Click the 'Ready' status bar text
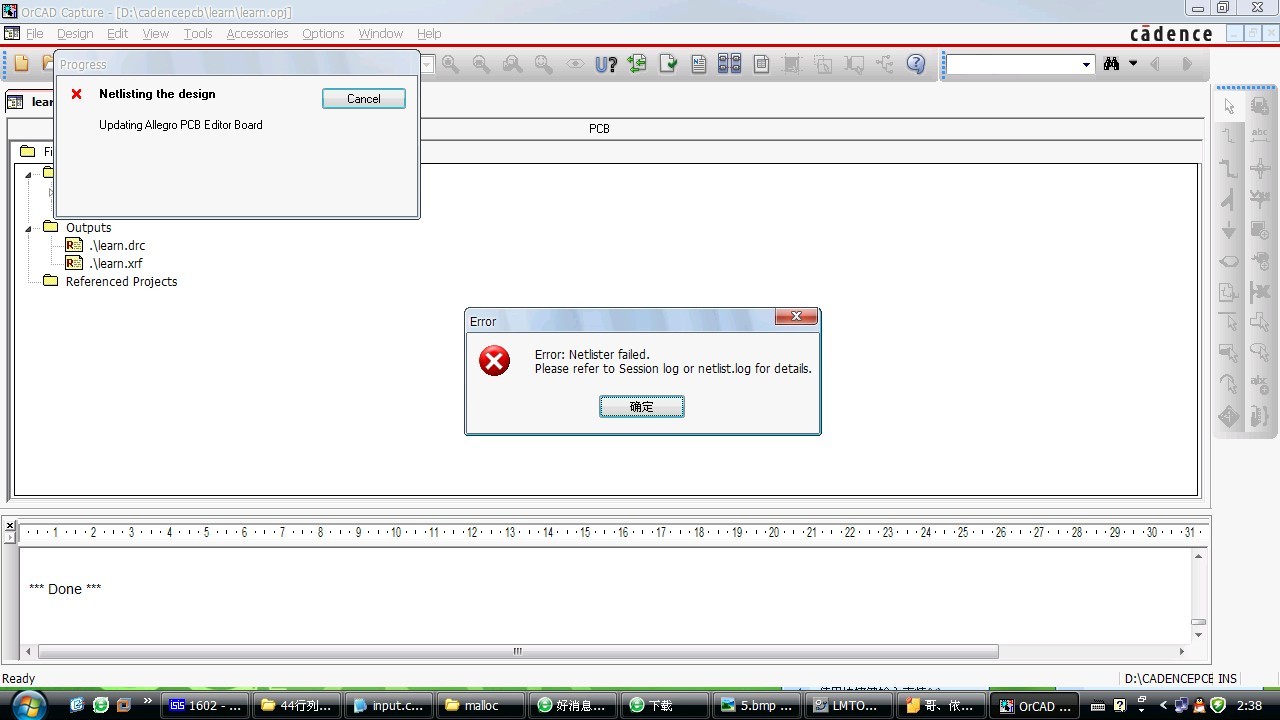 pos(19,679)
